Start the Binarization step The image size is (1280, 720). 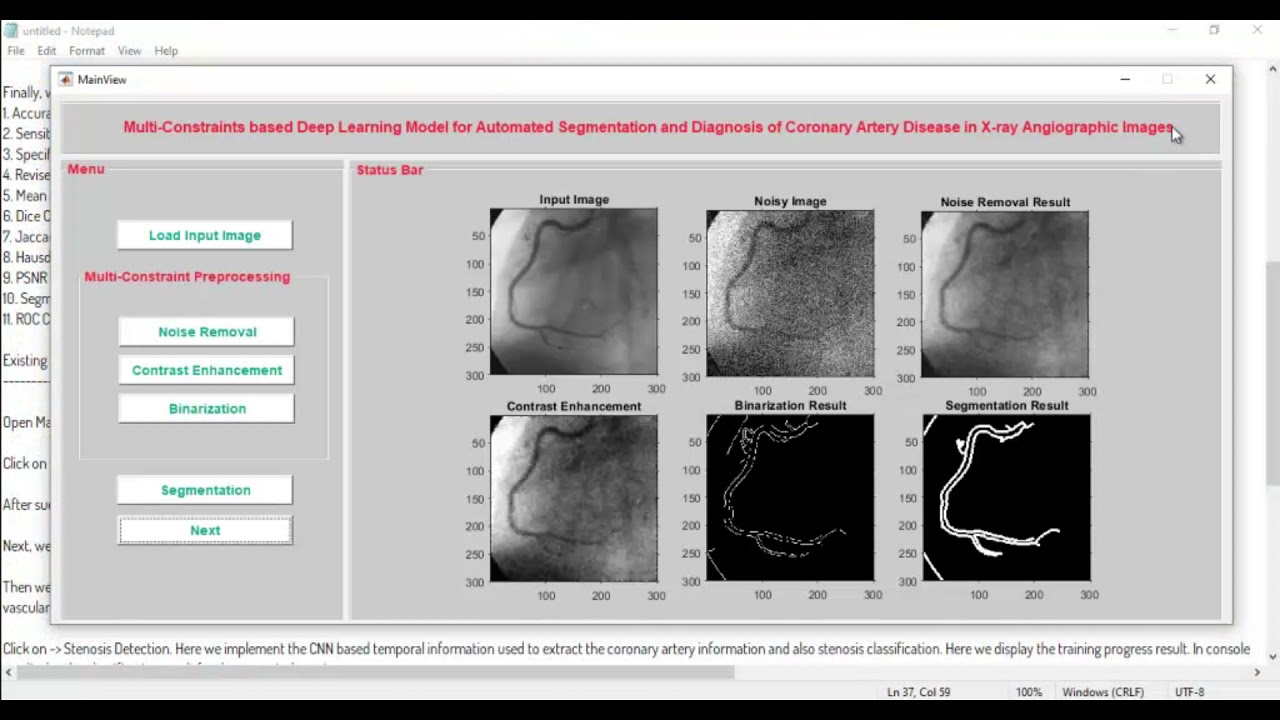(207, 408)
